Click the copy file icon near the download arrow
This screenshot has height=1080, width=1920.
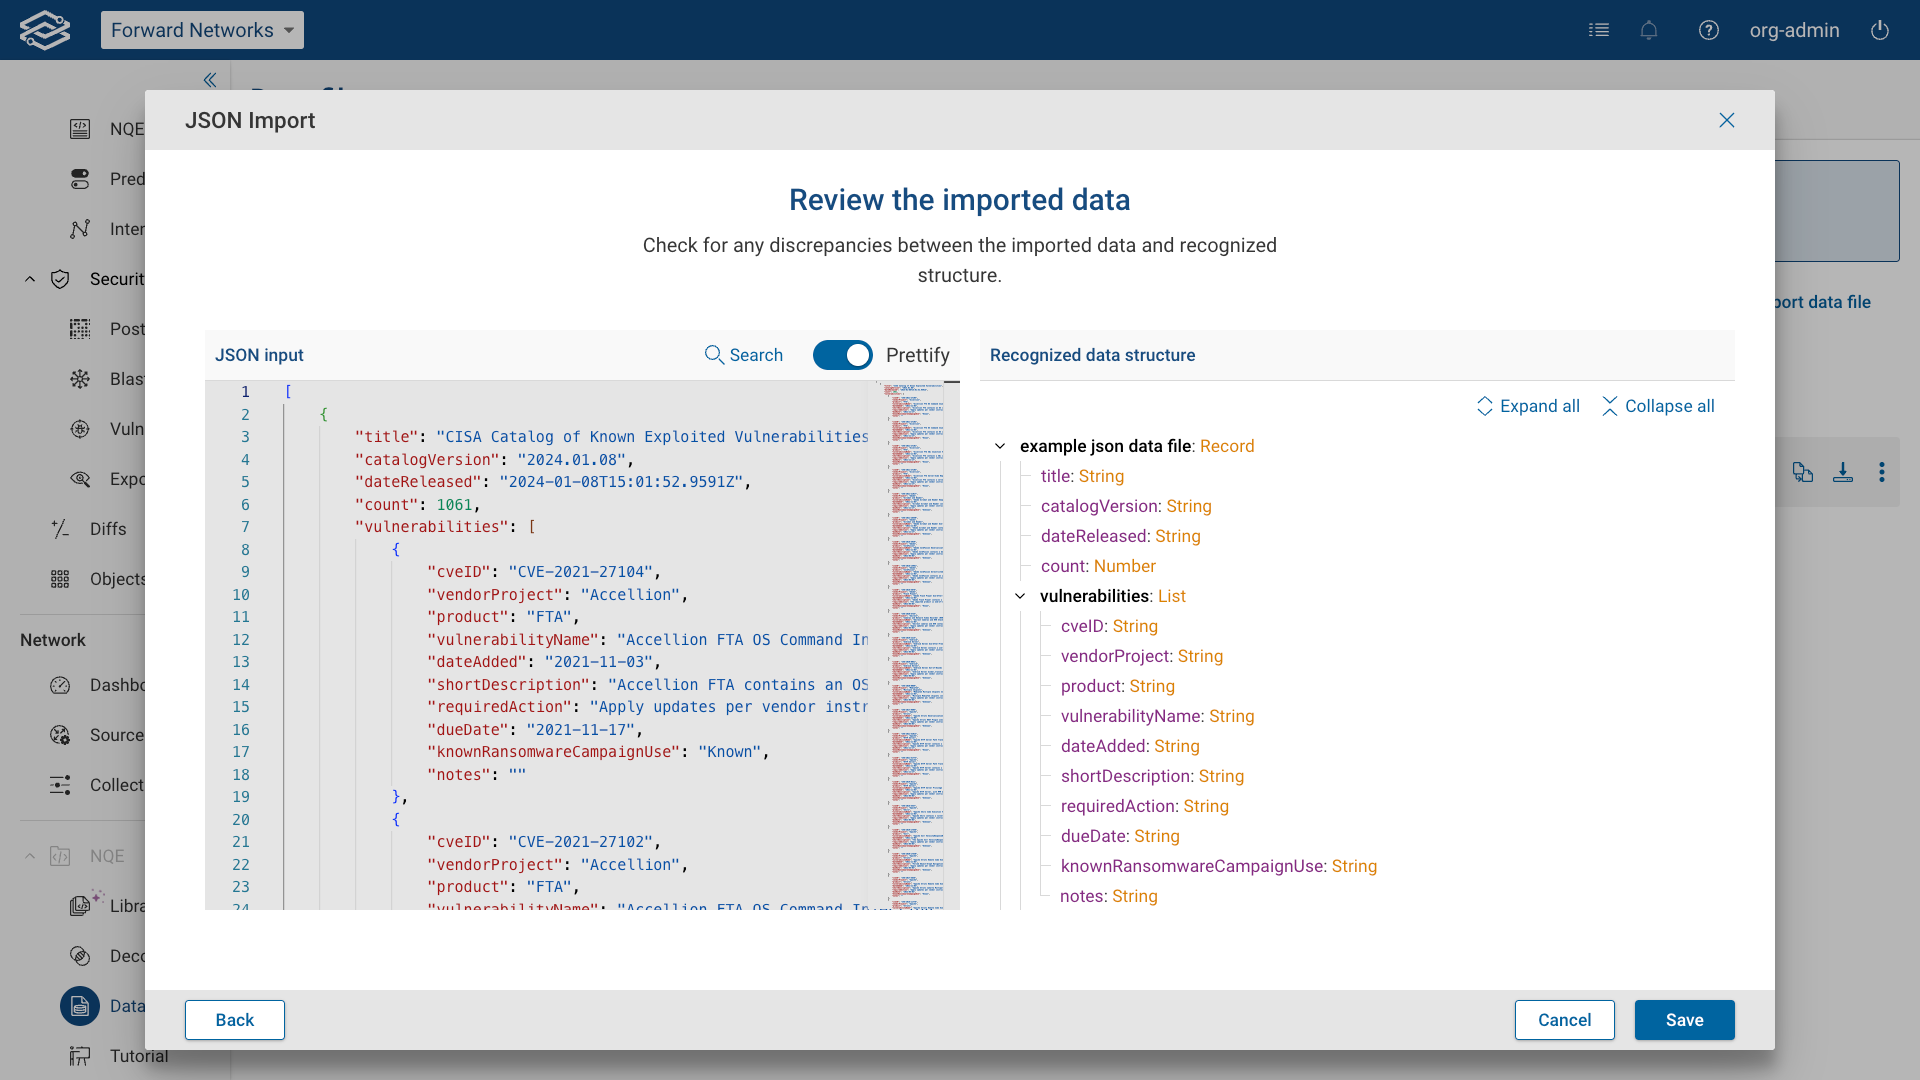coord(1804,472)
